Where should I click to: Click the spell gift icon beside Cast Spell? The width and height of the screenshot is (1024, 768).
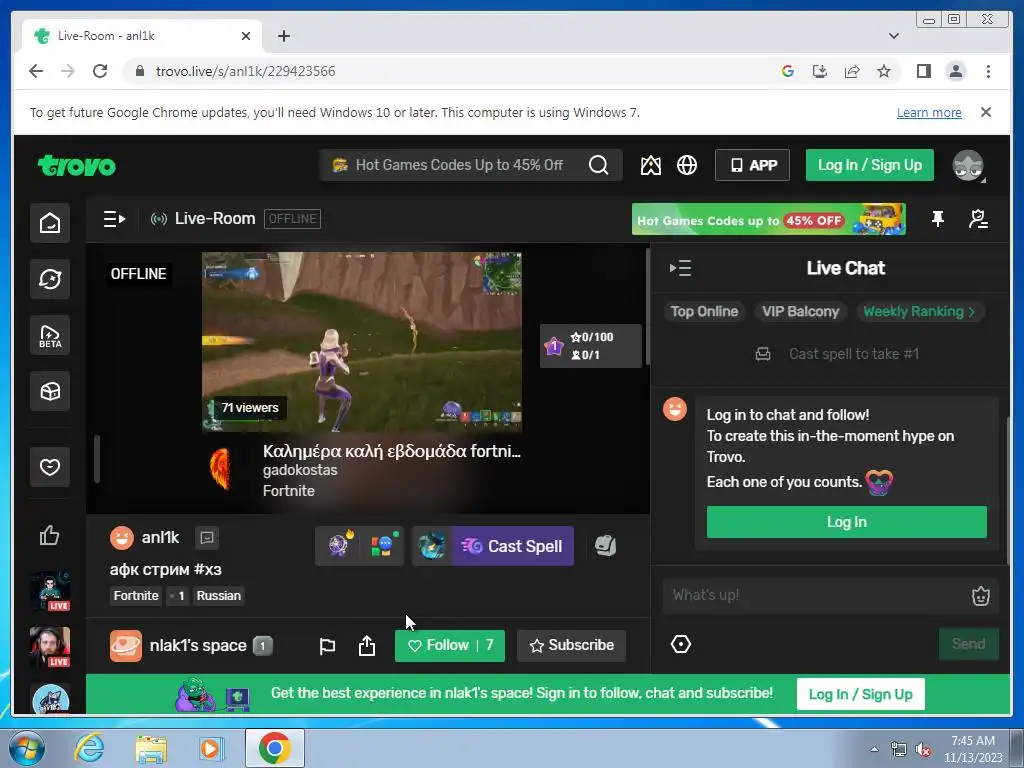click(x=432, y=546)
